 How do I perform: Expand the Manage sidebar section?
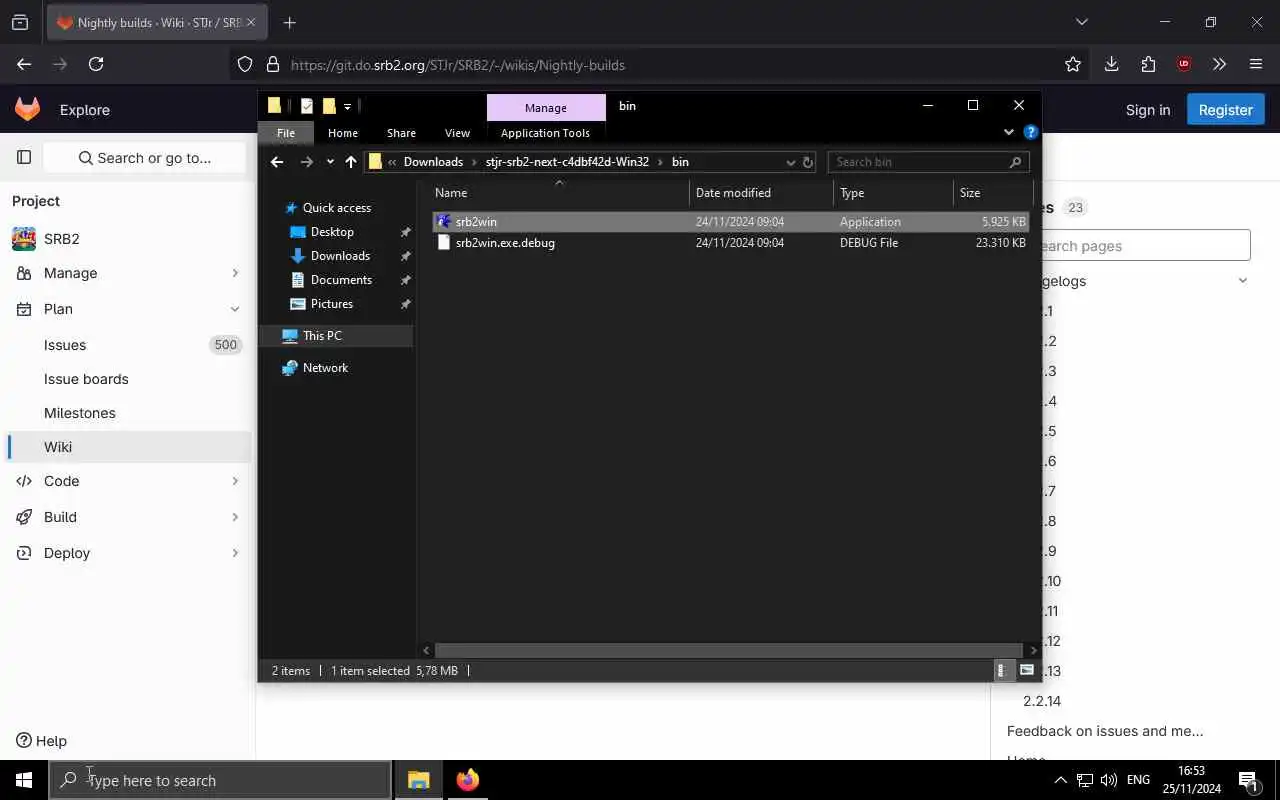click(x=235, y=273)
